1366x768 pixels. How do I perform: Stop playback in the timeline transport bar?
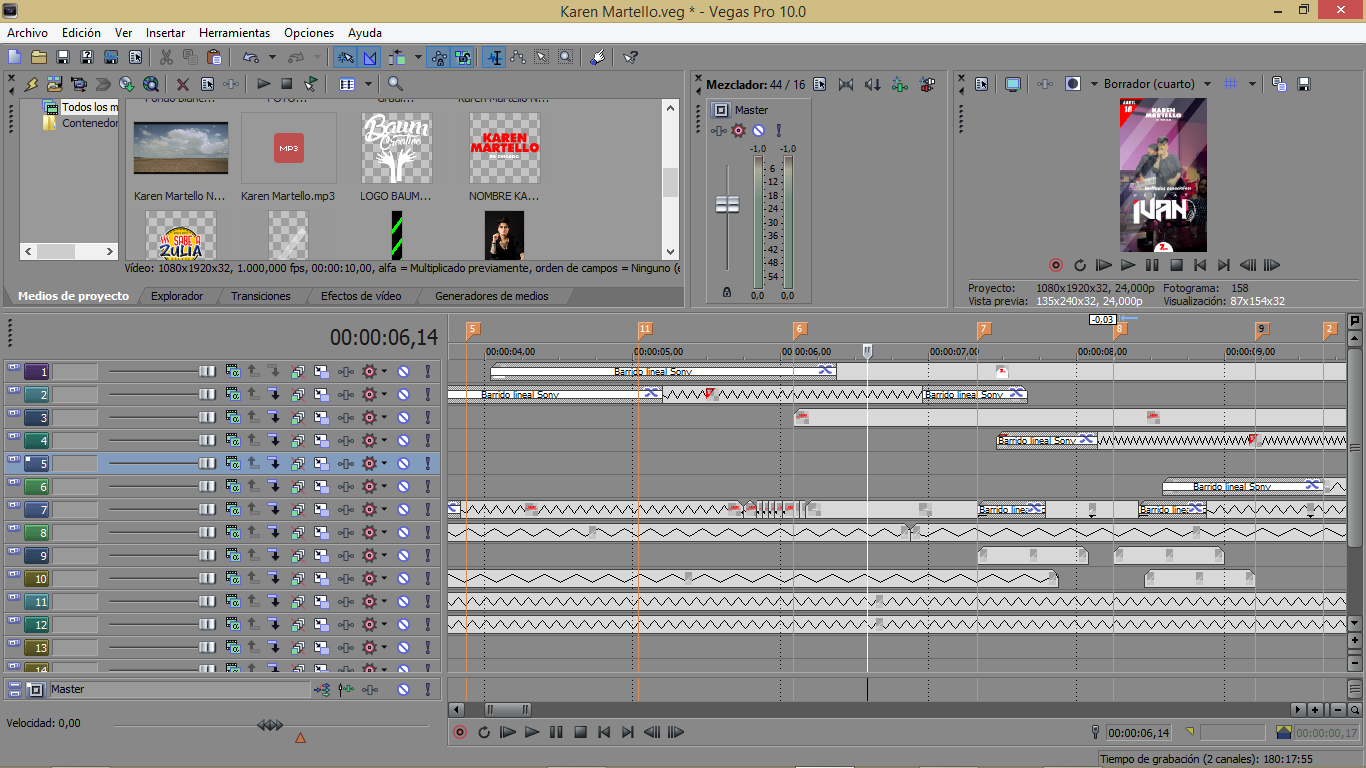tap(580, 732)
